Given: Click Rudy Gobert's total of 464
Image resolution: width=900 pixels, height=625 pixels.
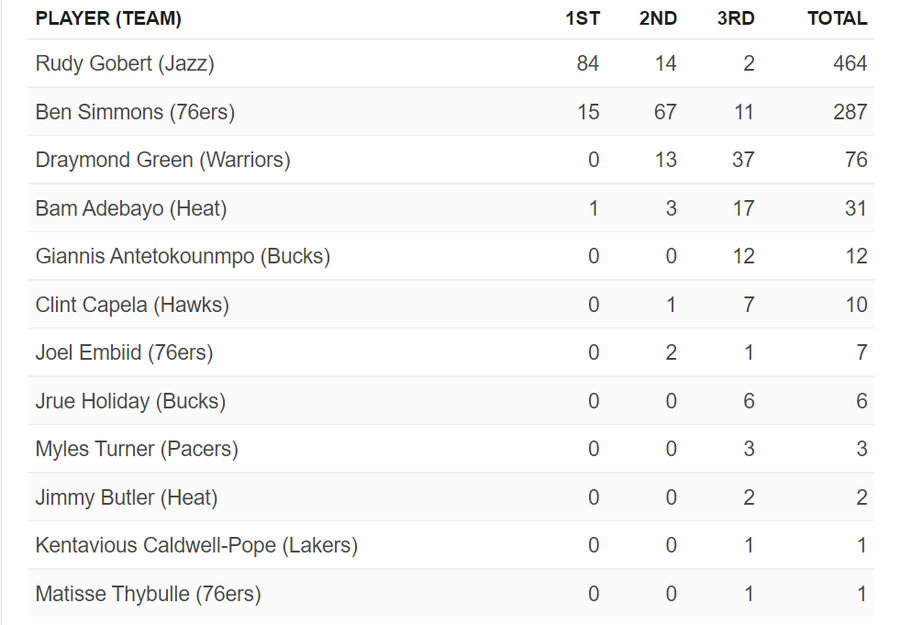Looking at the screenshot, I should coord(850,64).
